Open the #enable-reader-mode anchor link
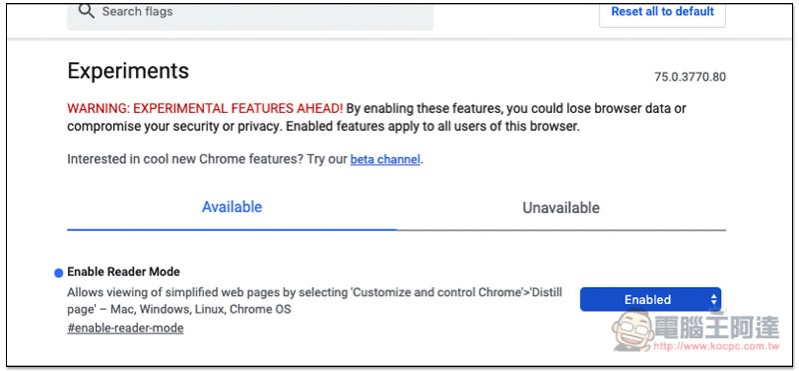Image resolution: width=799 pixels, height=371 pixels. [x=125, y=328]
